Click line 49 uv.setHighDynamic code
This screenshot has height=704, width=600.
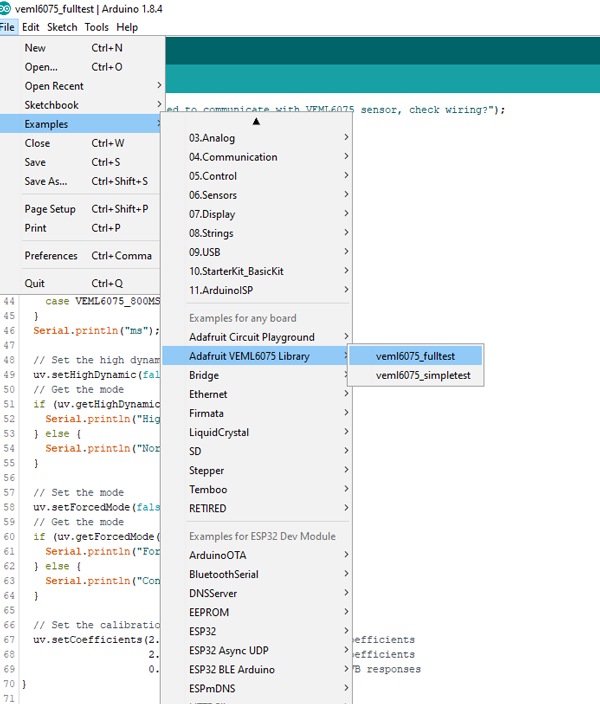[x=97, y=375]
